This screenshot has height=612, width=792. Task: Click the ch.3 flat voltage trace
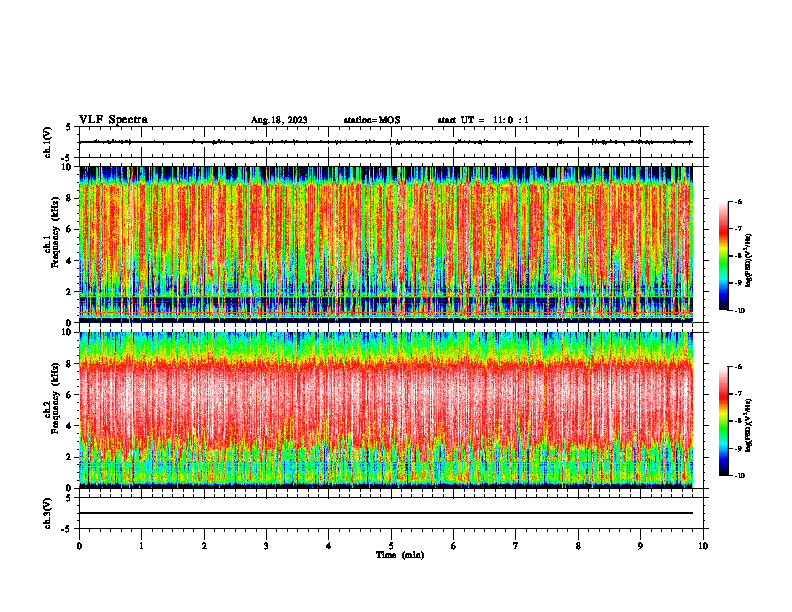pos(386,513)
